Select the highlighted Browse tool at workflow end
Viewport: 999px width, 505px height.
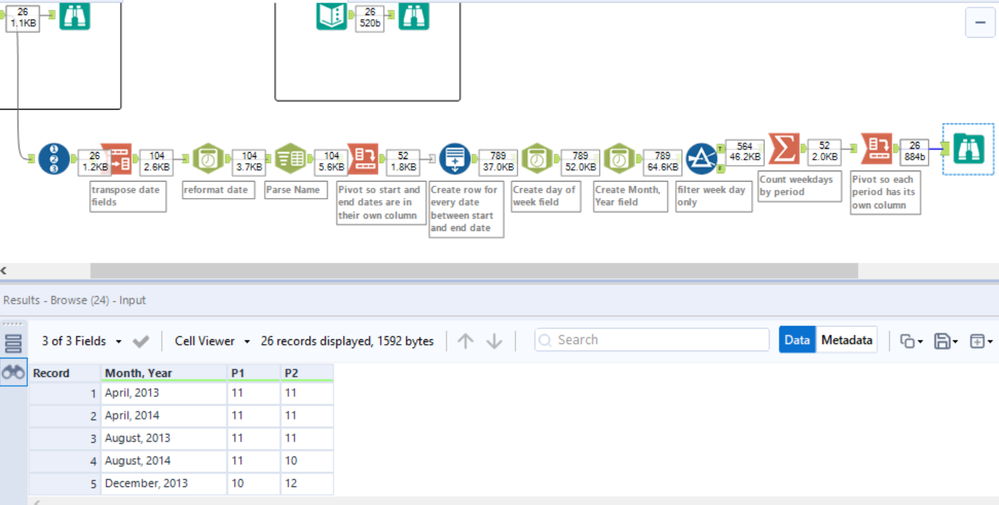[969, 149]
